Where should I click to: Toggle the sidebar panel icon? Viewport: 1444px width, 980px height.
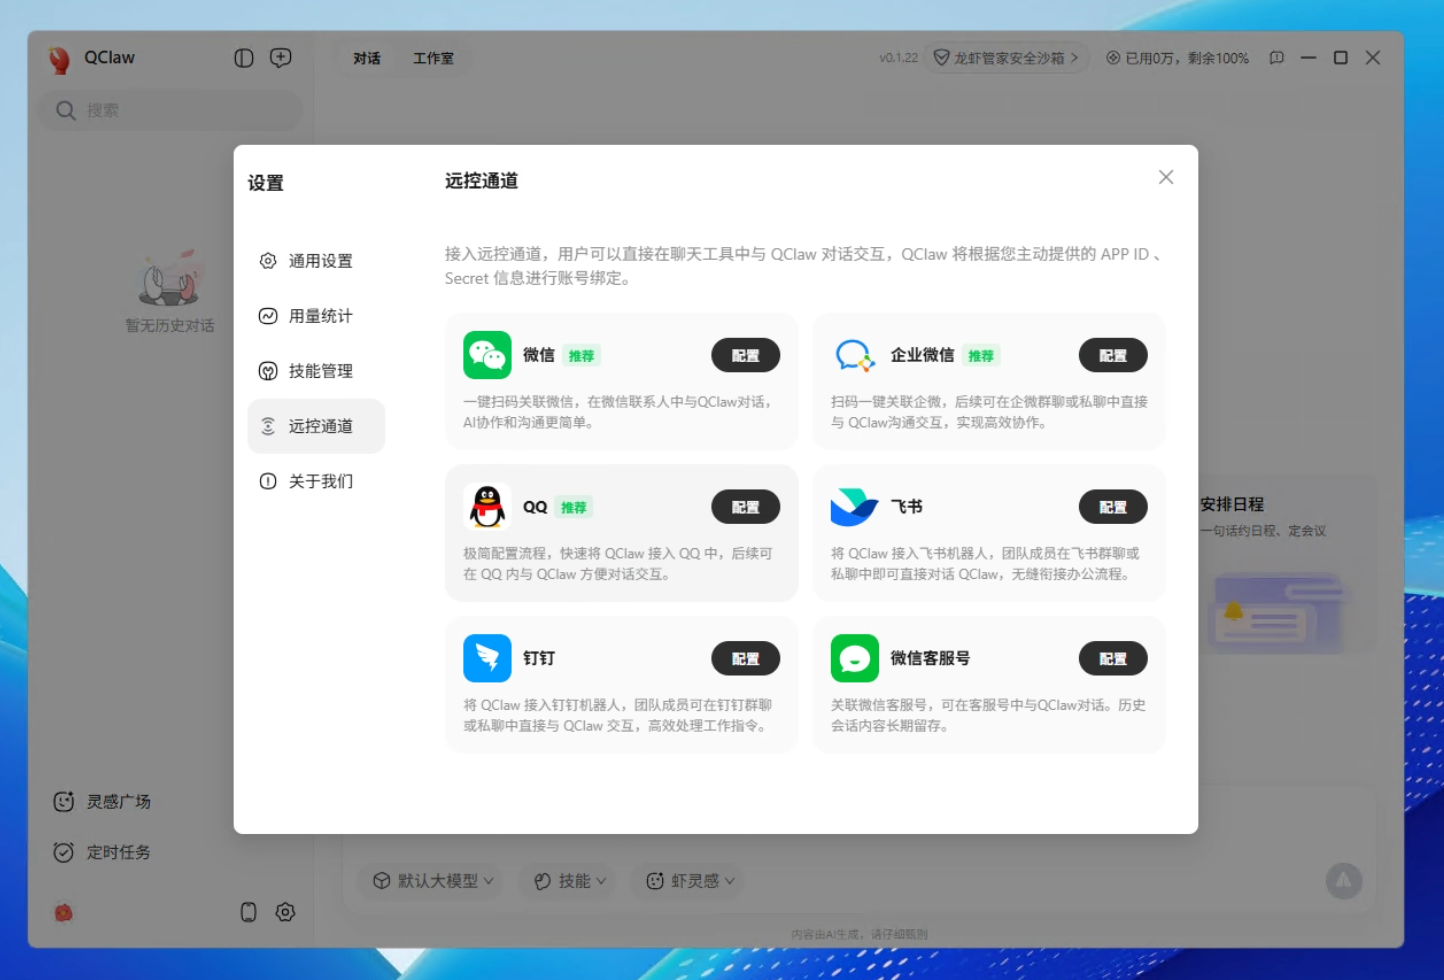click(244, 58)
